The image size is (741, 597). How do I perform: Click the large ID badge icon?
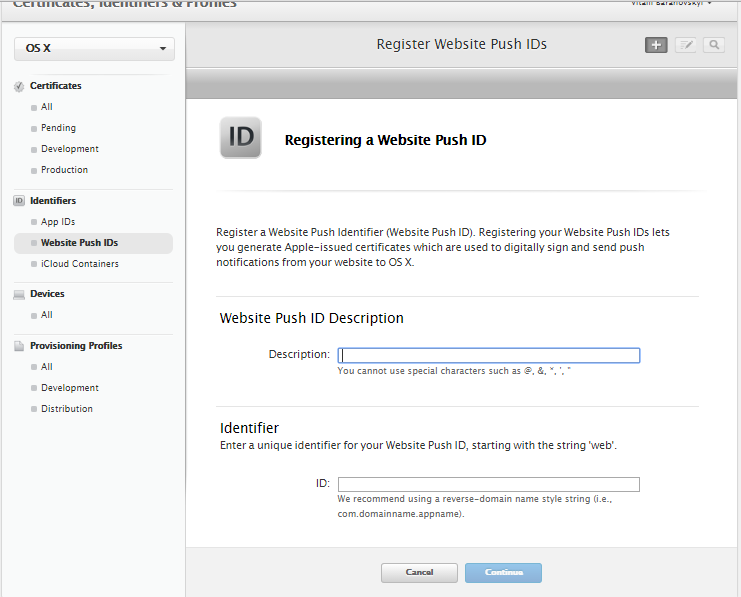(x=241, y=138)
